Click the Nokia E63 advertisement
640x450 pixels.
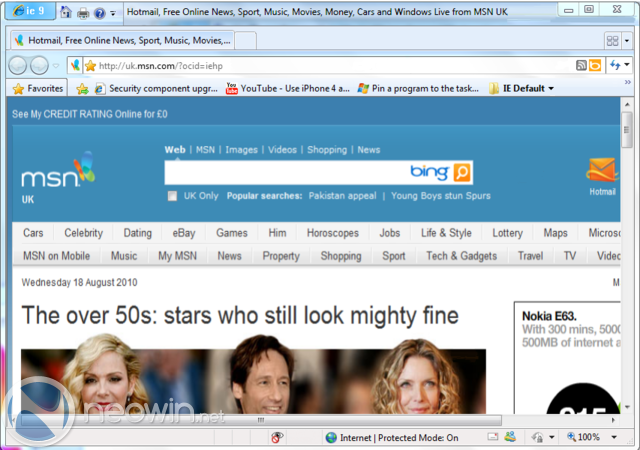[x=567, y=358]
